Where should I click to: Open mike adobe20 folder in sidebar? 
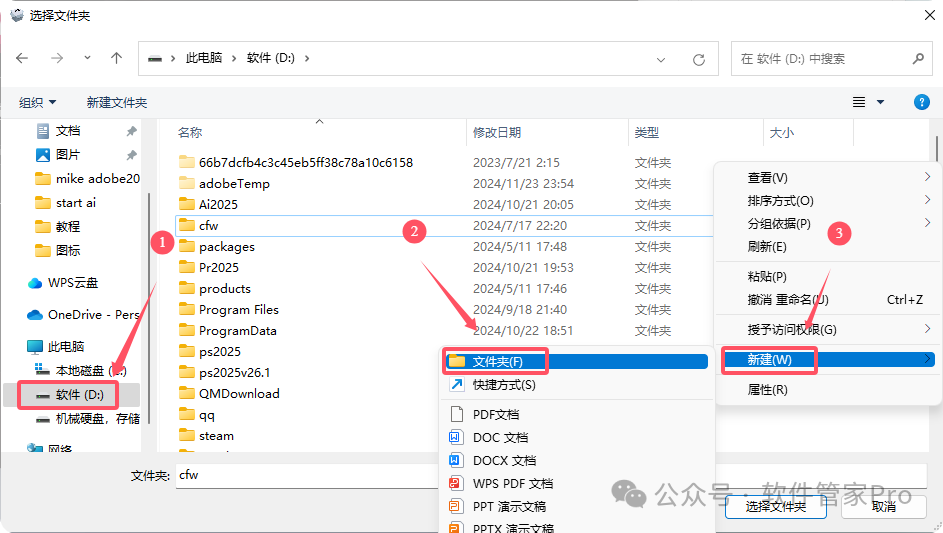[87, 179]
